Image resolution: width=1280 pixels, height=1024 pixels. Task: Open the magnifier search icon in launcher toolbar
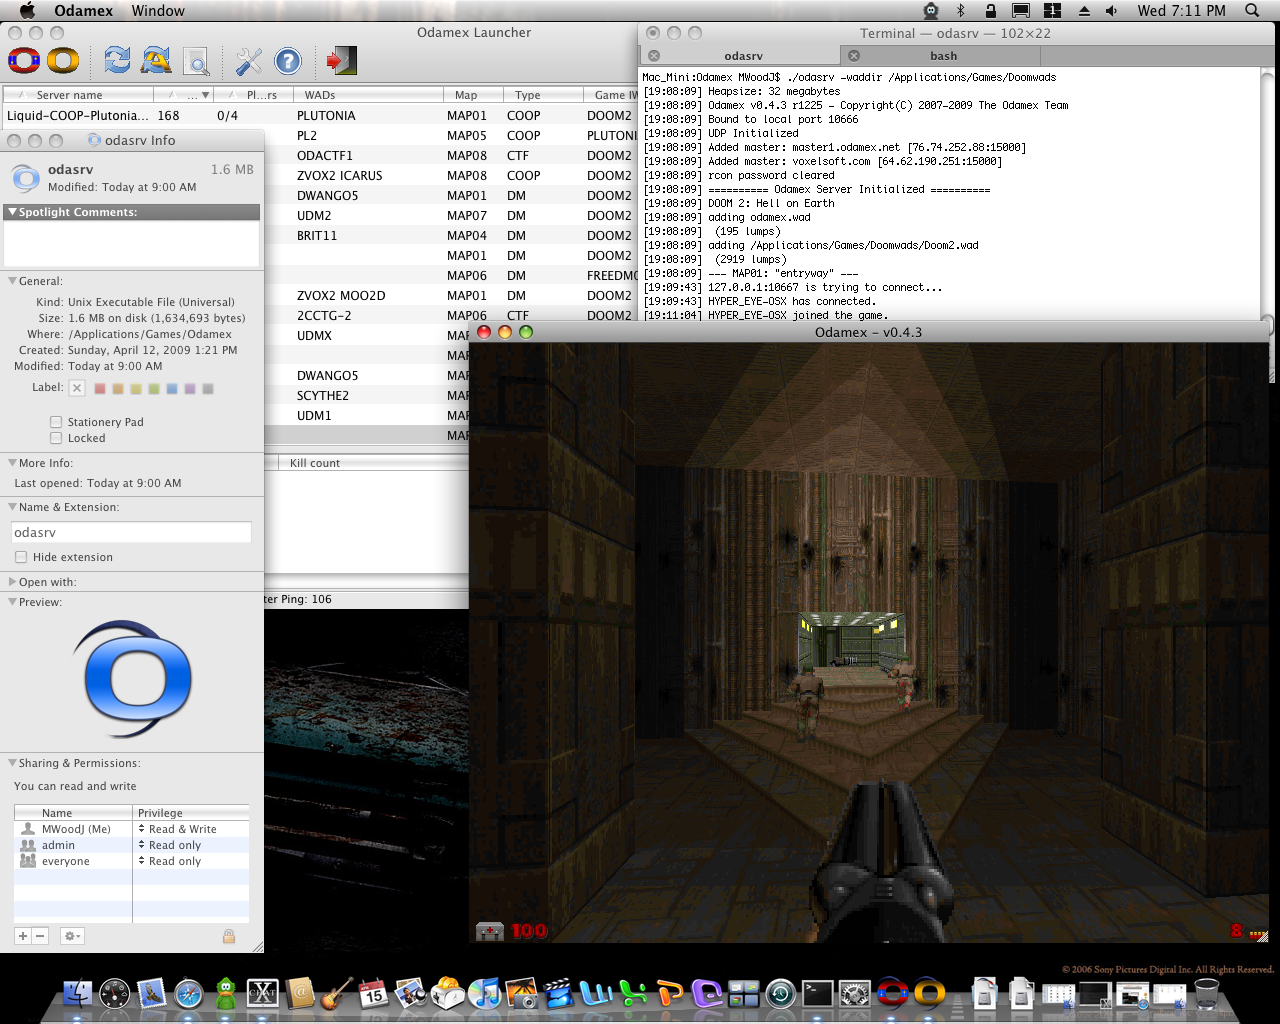point(197,62)
